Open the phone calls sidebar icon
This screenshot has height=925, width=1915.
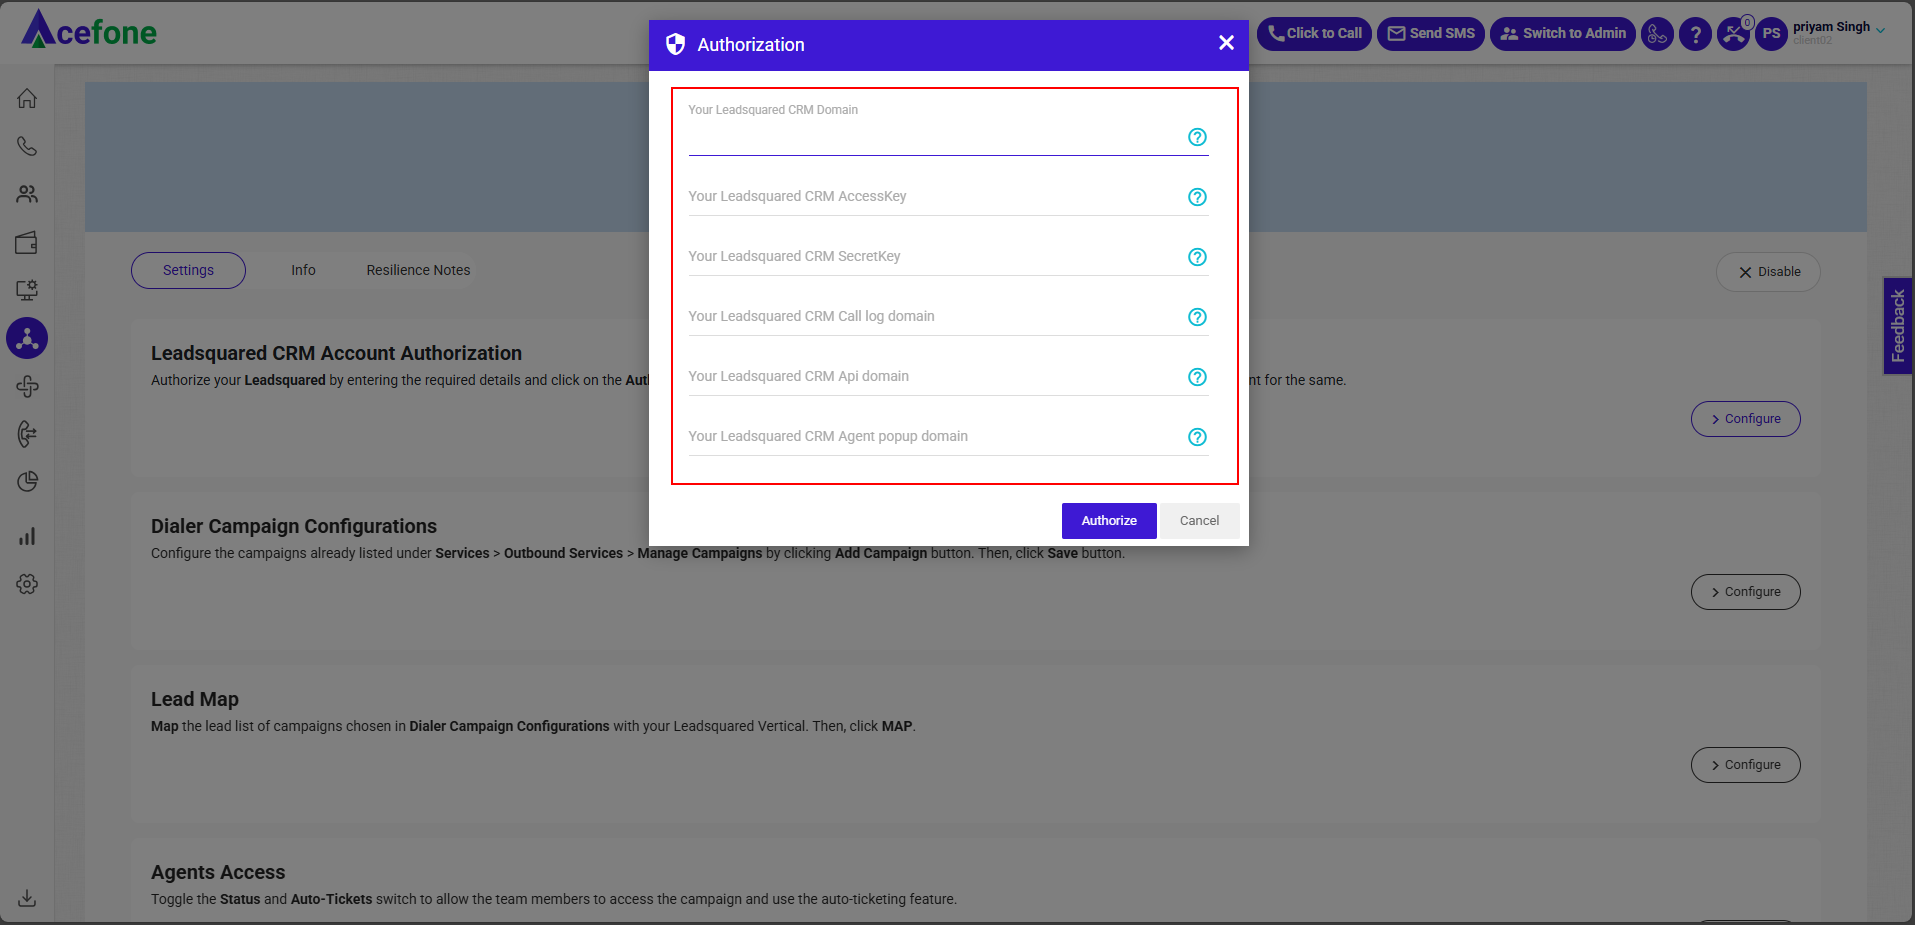pyautogui.click(x=27, y=146)
